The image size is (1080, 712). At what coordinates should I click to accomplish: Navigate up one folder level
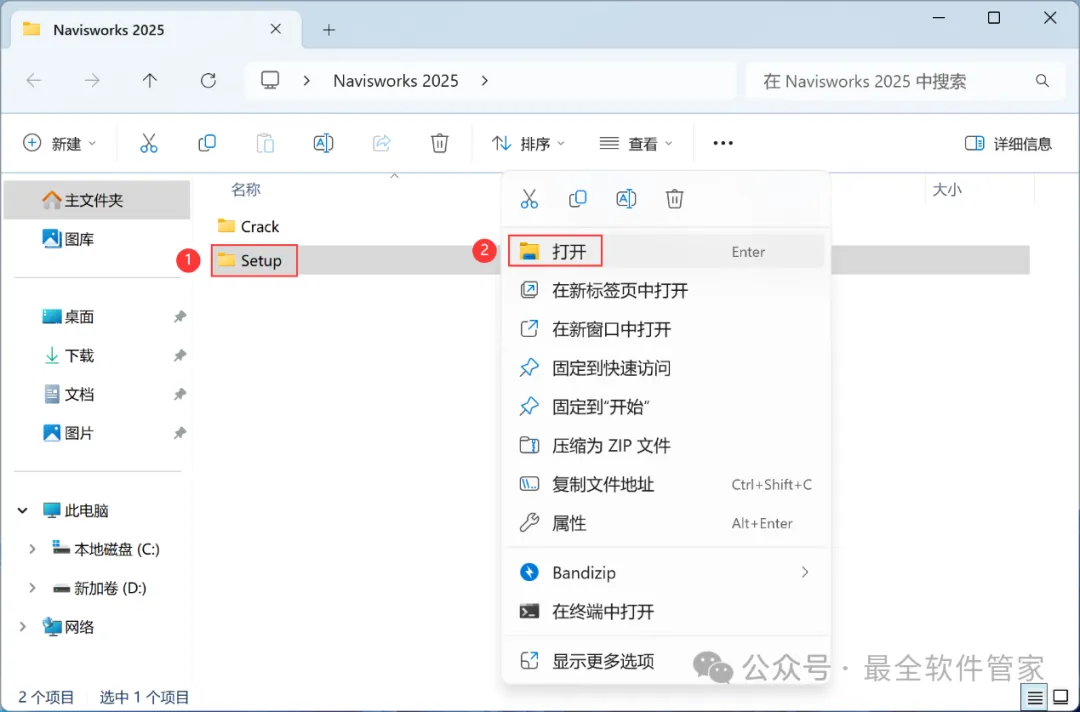pyautogui.click(x=149, y=81)
